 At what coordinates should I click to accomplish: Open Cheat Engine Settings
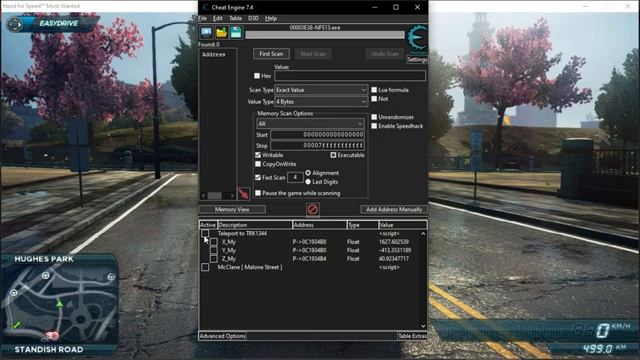click(417, 60)
